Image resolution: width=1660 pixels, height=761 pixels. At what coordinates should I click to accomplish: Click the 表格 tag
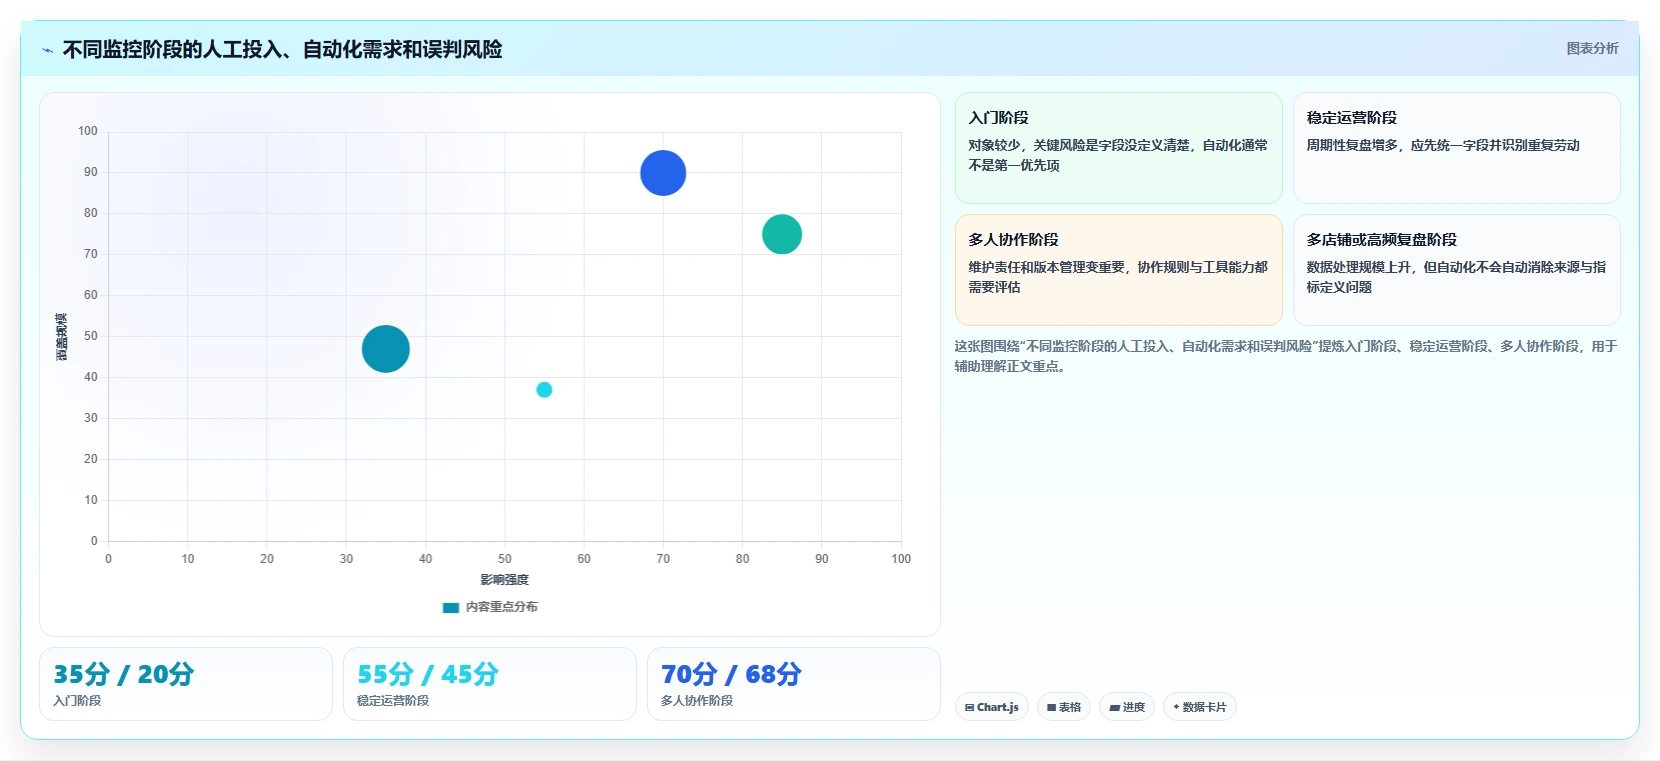click(1064, 707)
